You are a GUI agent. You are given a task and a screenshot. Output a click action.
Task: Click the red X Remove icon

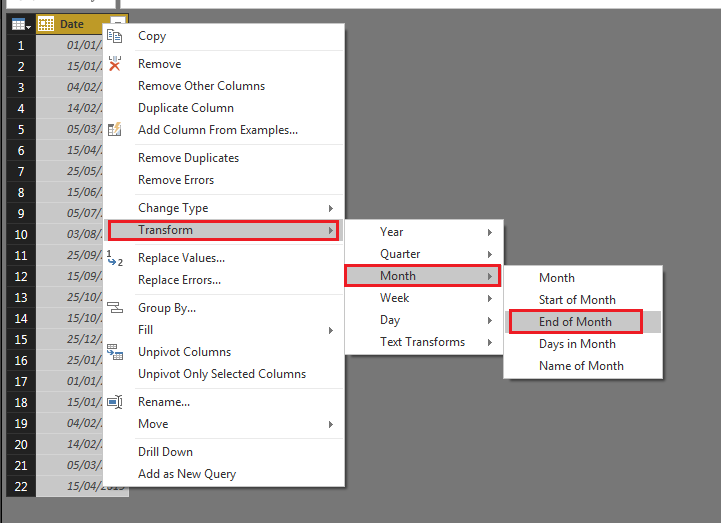click(114, 64)
